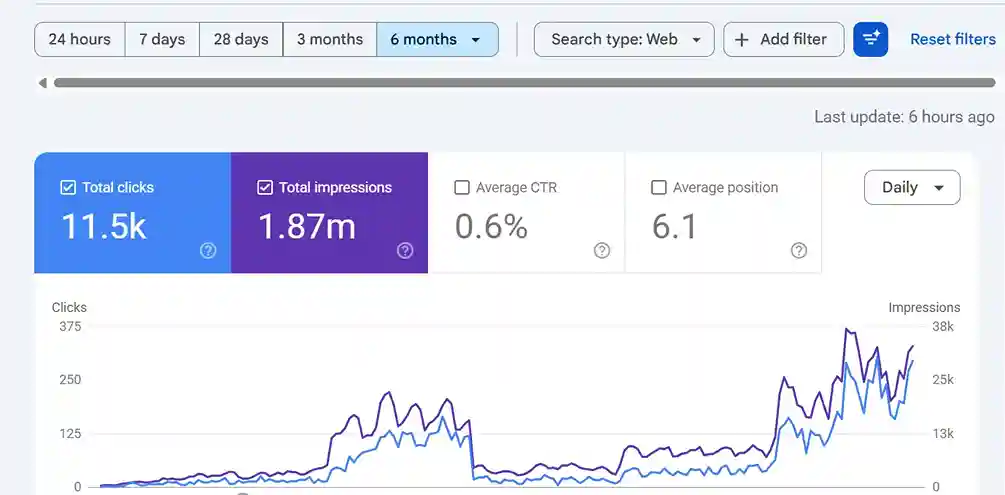
Task: Uncheck the Total impressions checkbox
Action: (x=264, y=187)
